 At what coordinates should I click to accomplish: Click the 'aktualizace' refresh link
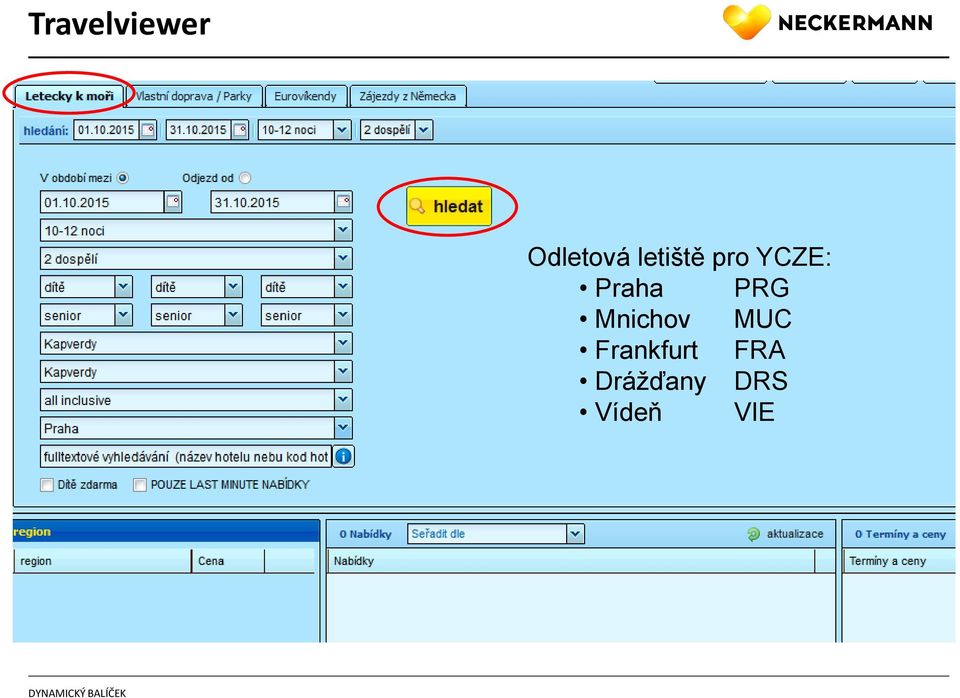(x=795, y=534)
